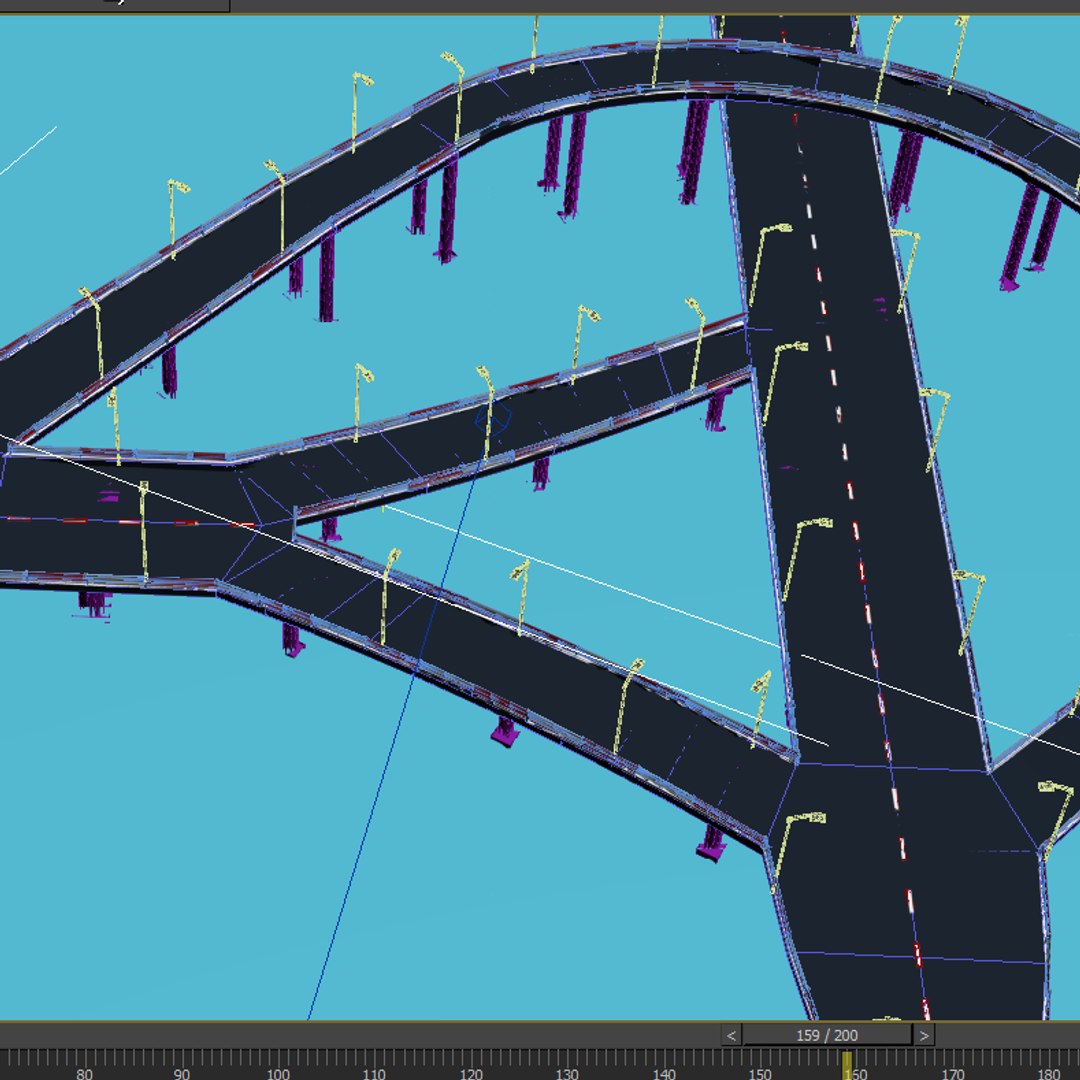Click the yellow current-frame marker on the track bar
Screen dimensions: 1080x1080
[847, 1065]
